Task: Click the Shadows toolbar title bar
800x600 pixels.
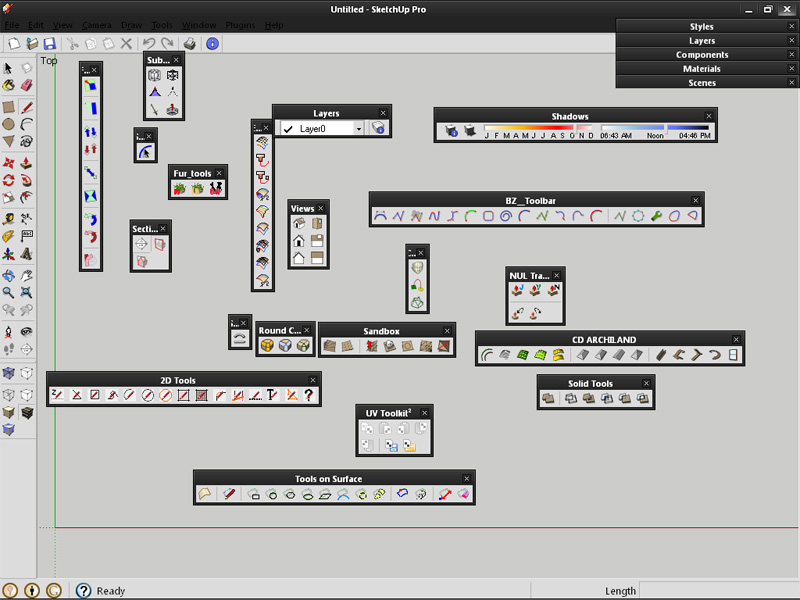Action: (569, 116)
